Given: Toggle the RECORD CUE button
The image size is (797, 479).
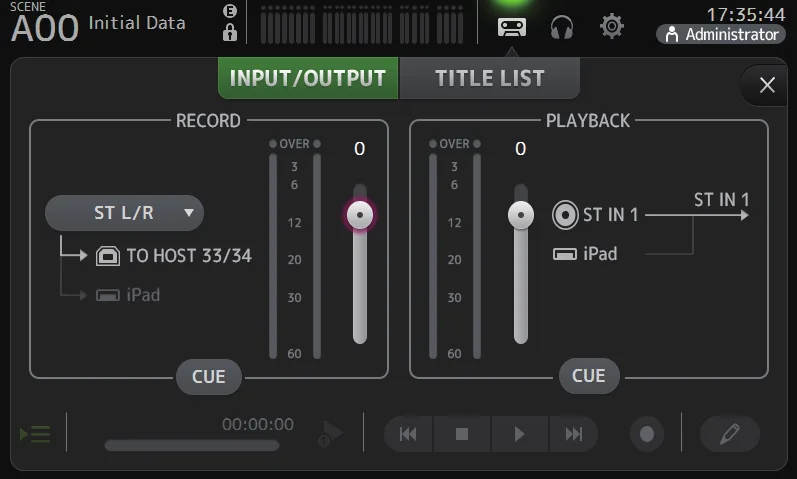Looking at the screenshot, I should [x=208, y=377].
